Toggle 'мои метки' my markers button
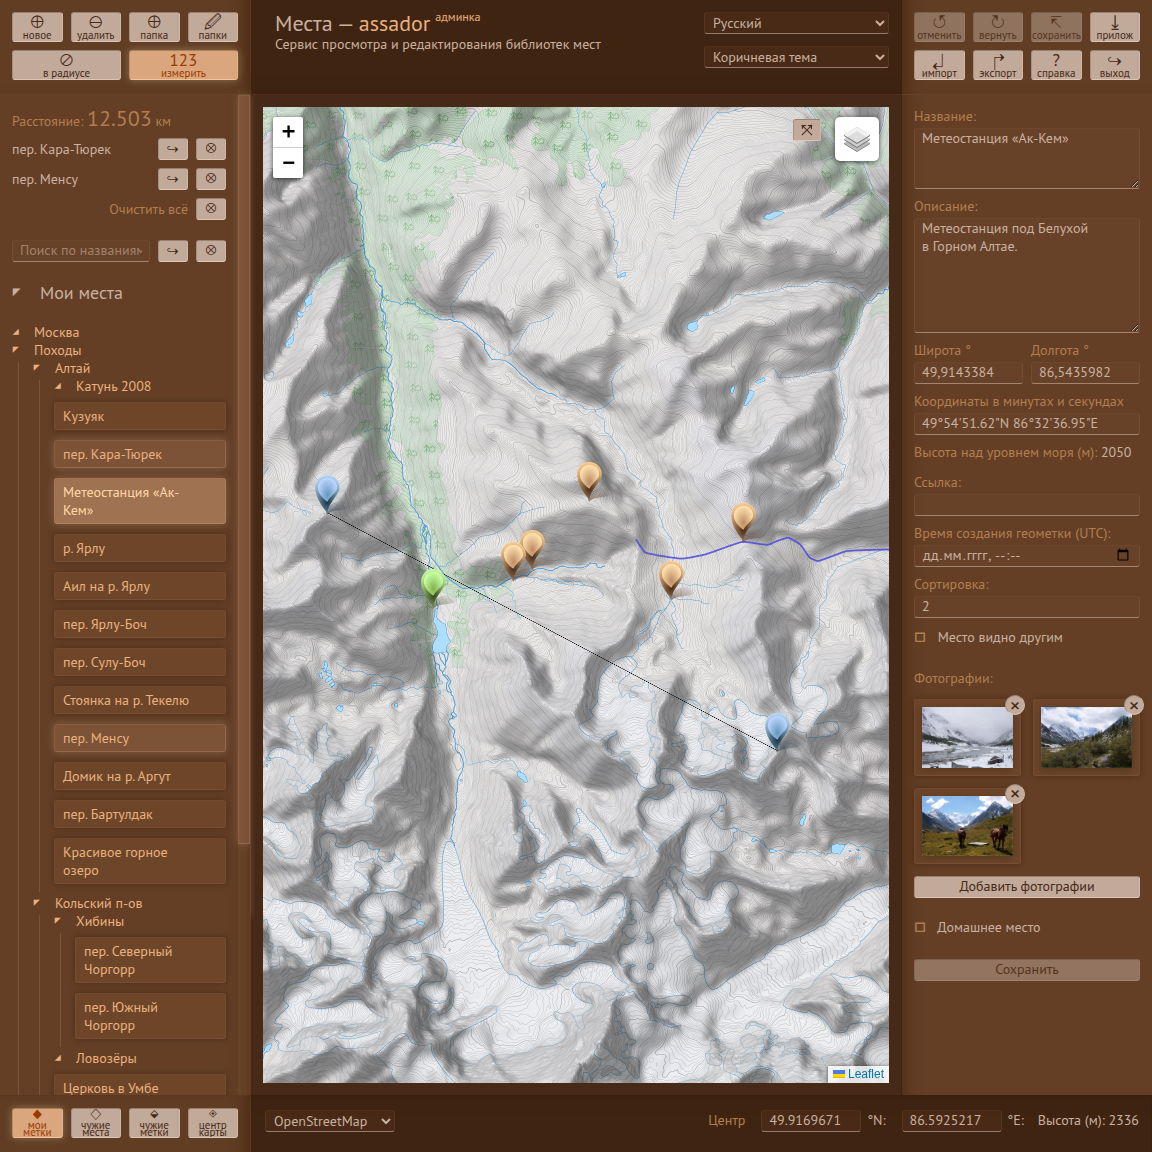Image resolution: width=1152 pixels, height=1152 pixels. point(37,1123)
